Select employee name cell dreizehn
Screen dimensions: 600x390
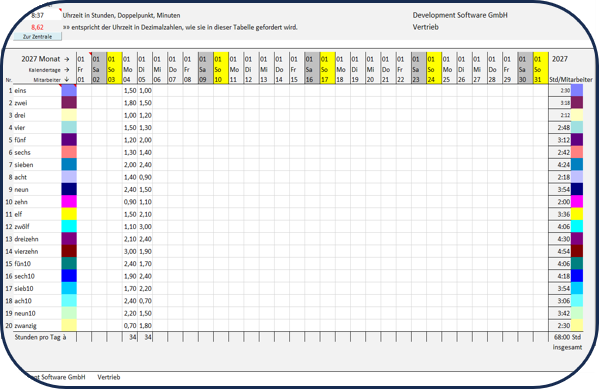point(38,239)
